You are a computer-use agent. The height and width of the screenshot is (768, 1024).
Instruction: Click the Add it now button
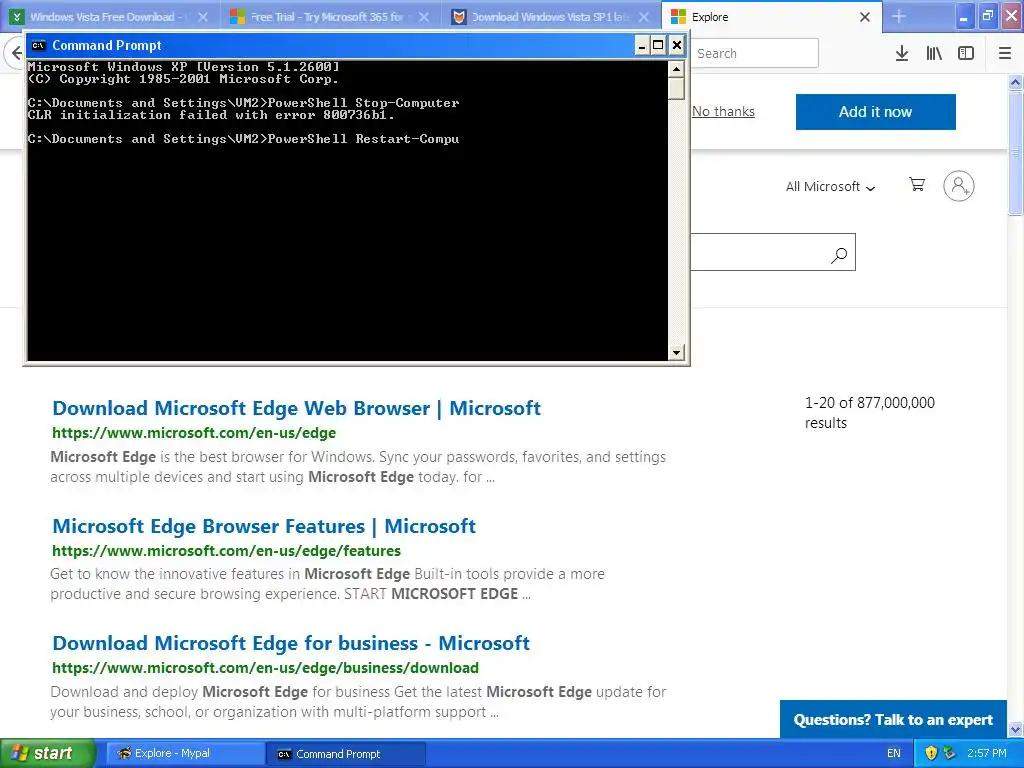click(875, 112)
